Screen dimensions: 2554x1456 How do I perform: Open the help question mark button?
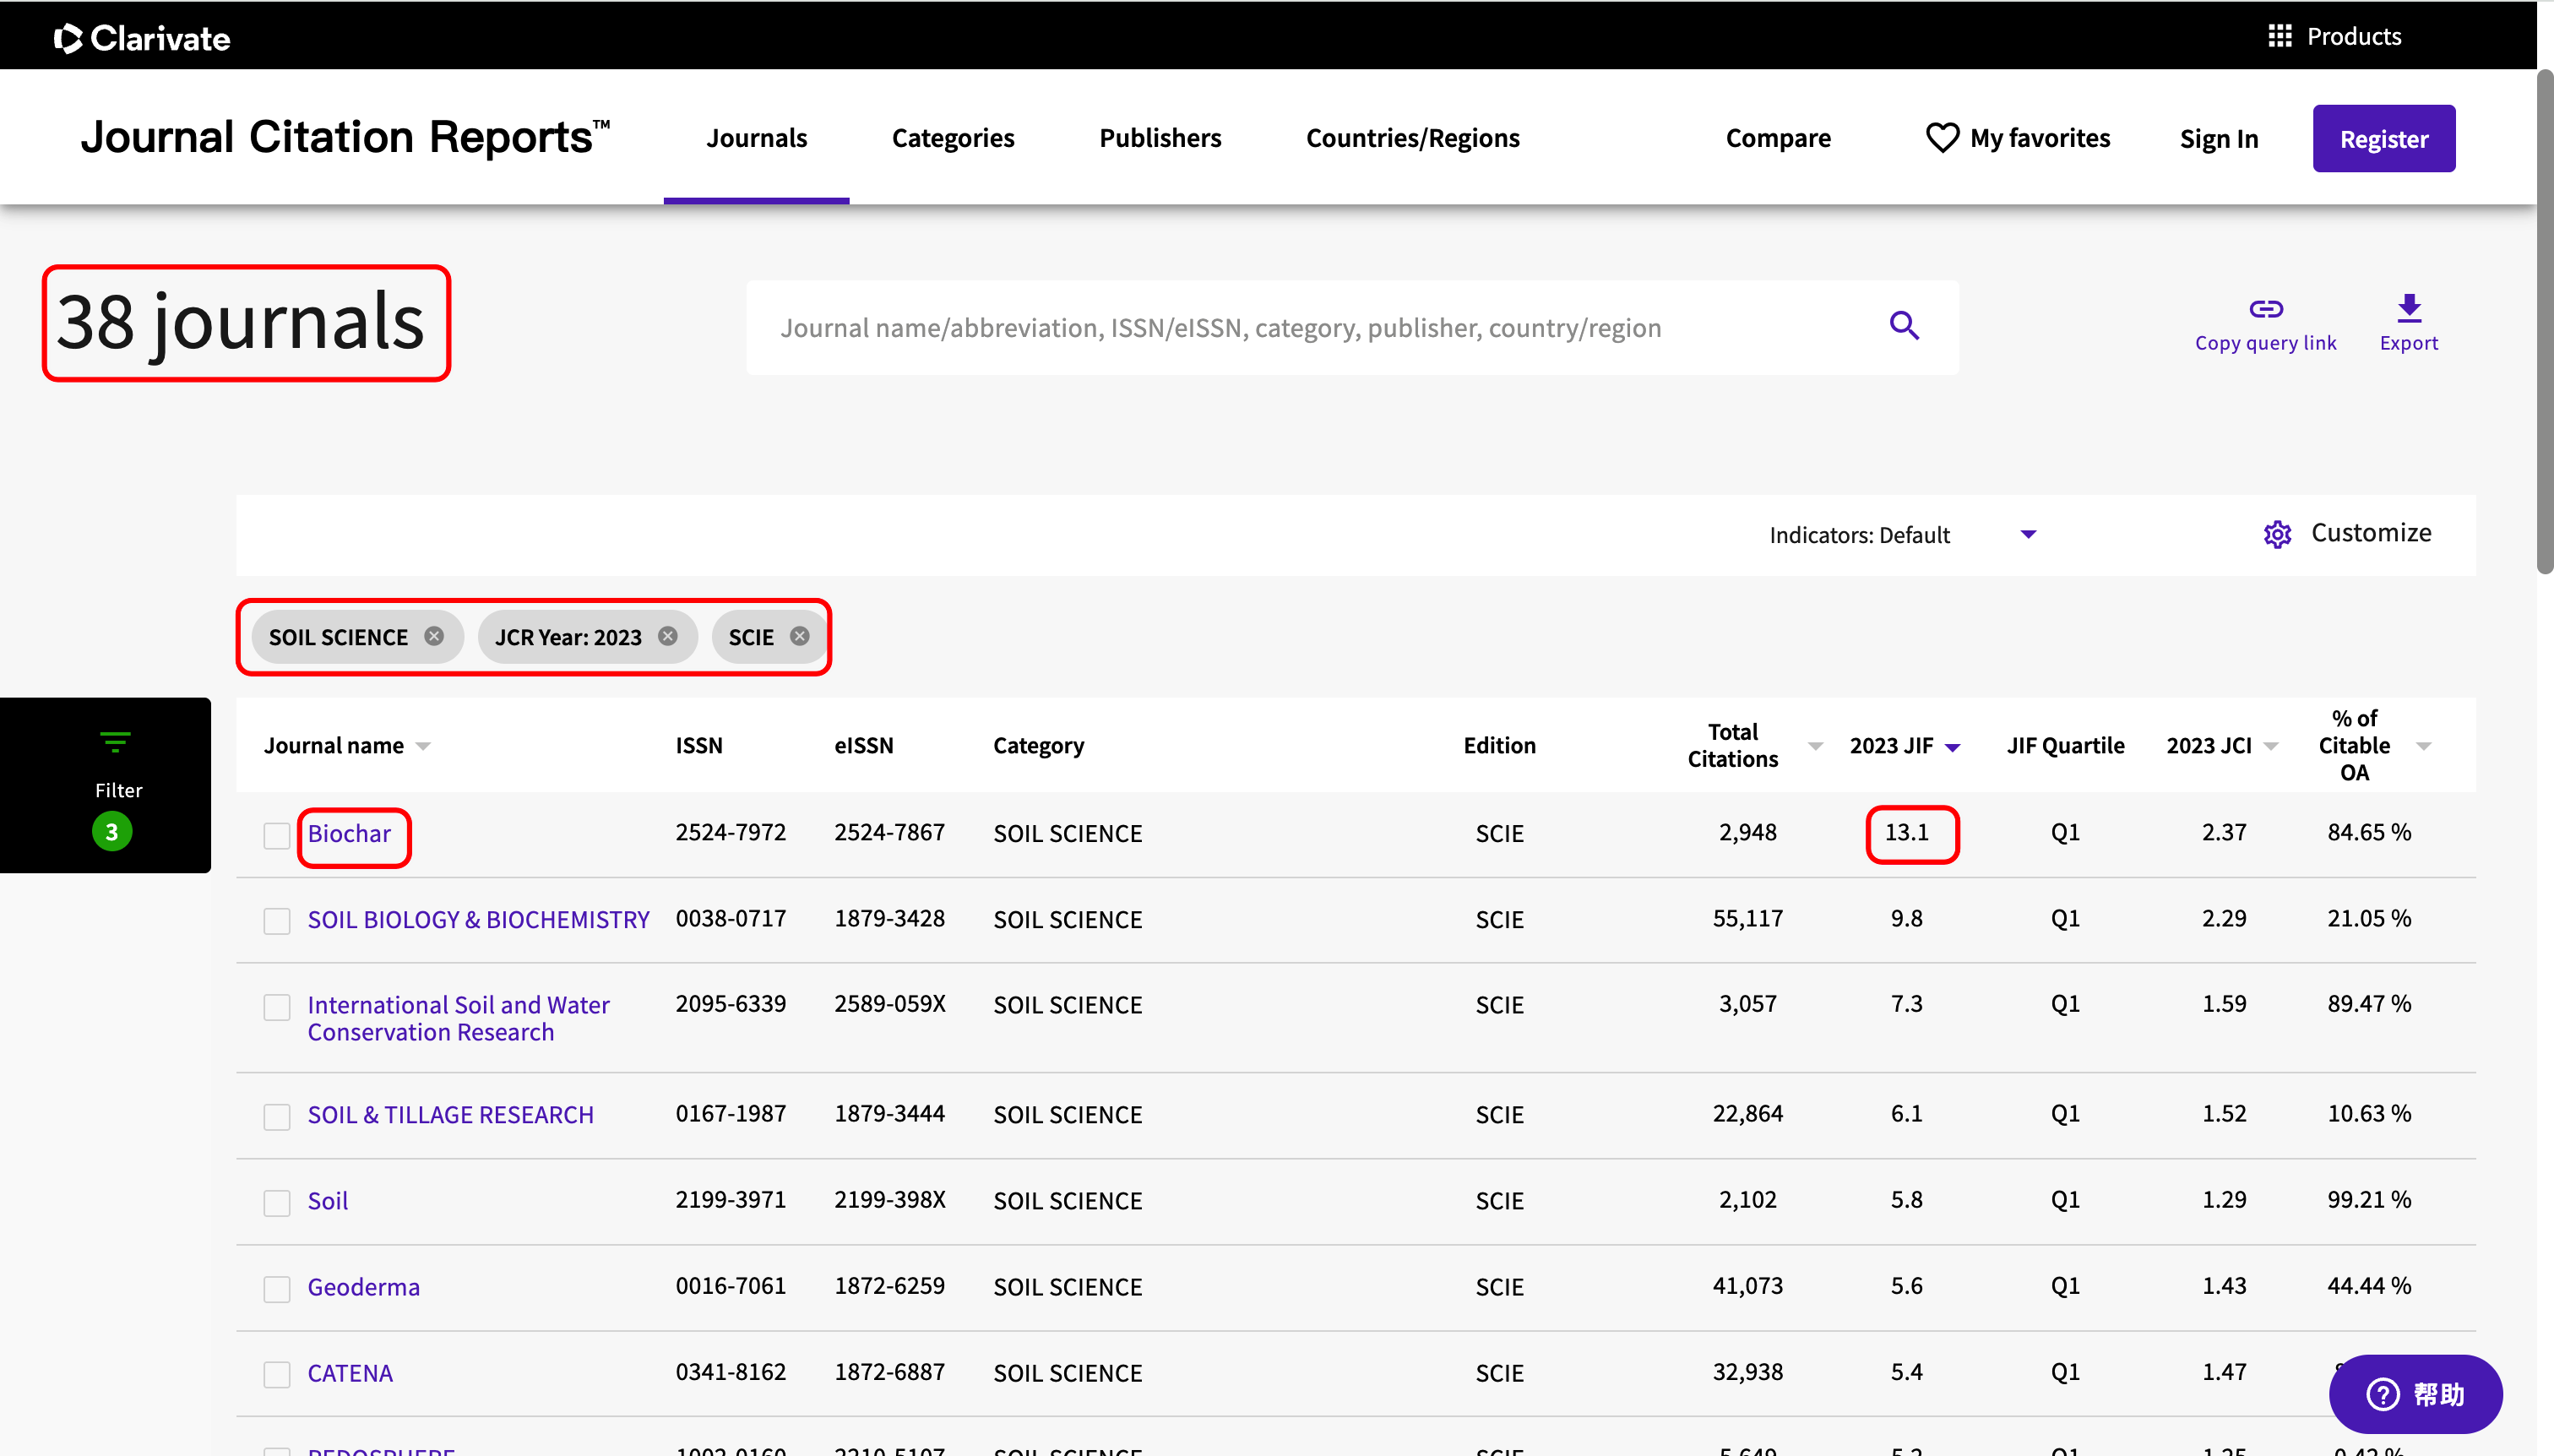click(x=2383, y=1393)
